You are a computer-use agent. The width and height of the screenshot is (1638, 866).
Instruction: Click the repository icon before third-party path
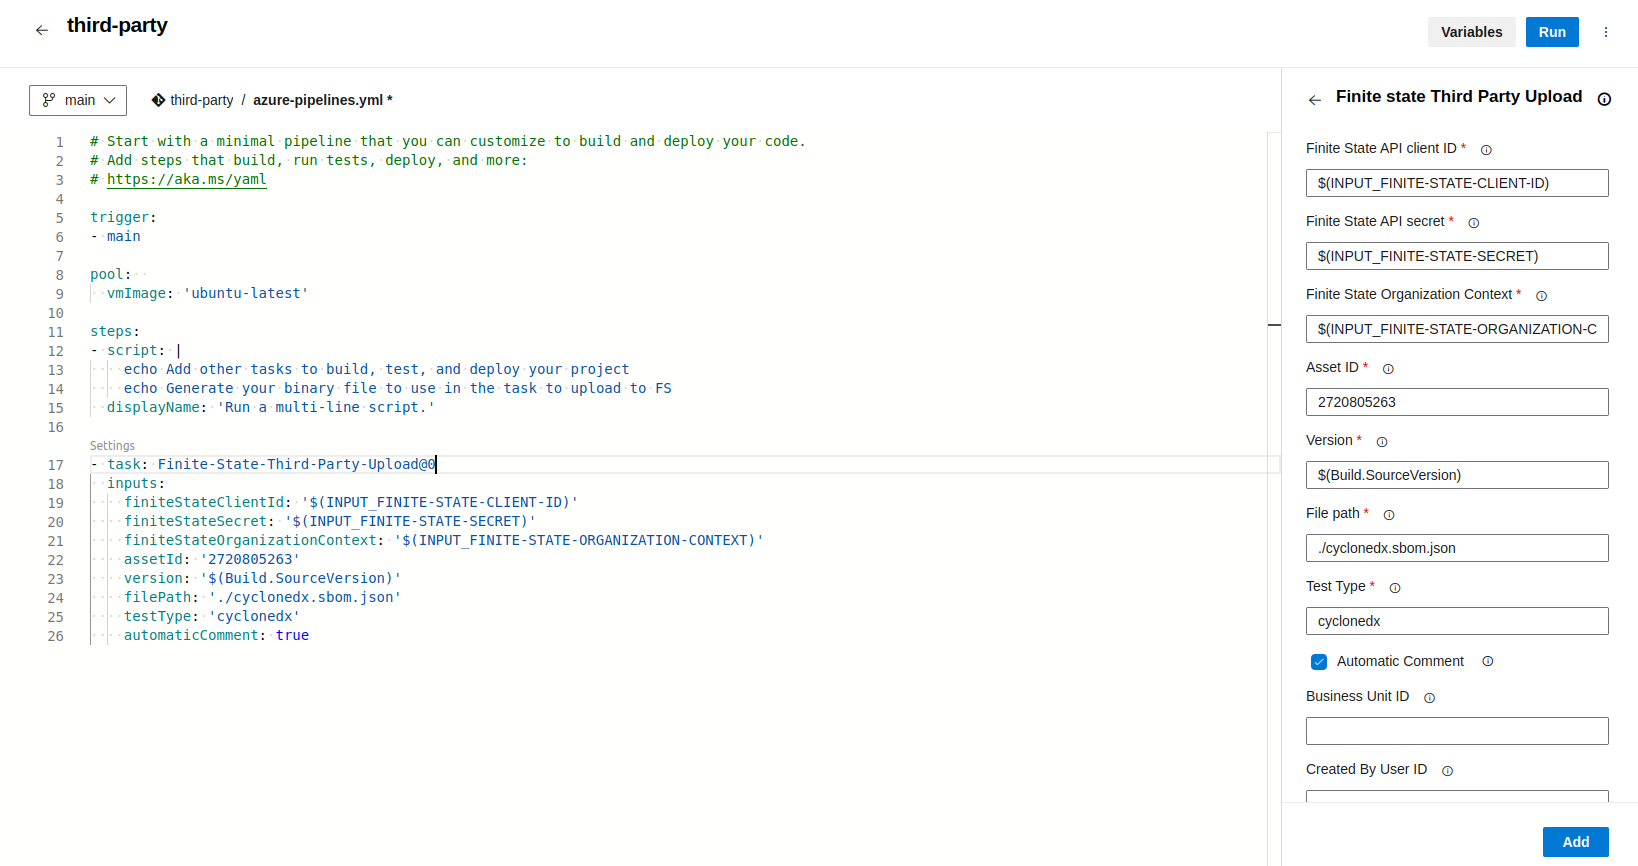(x=158, y=100)
